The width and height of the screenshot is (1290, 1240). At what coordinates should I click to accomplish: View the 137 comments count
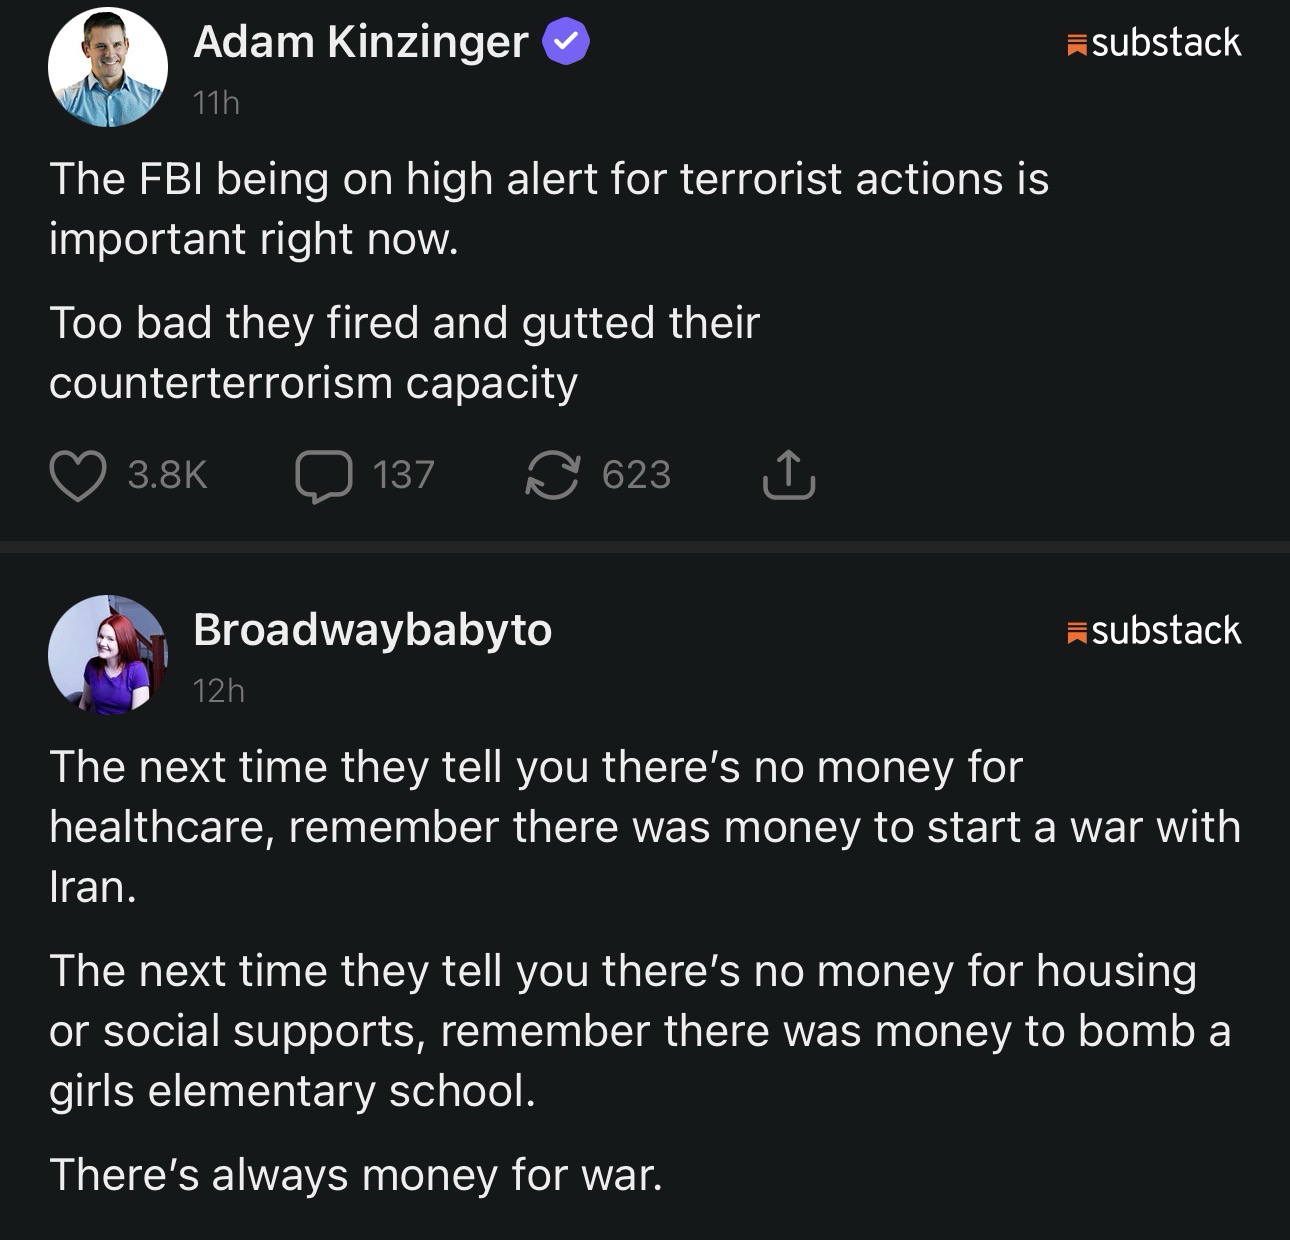click(403, 475)
